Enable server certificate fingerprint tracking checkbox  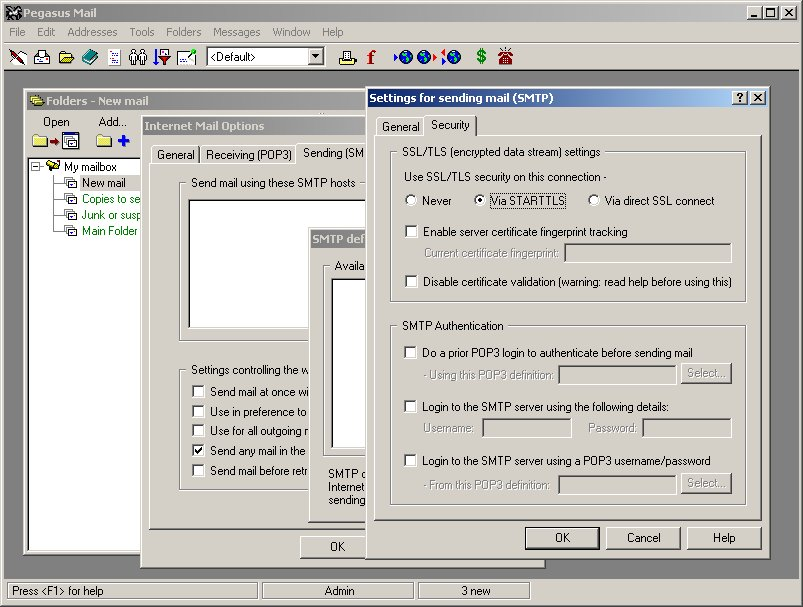tap(411, 232)
